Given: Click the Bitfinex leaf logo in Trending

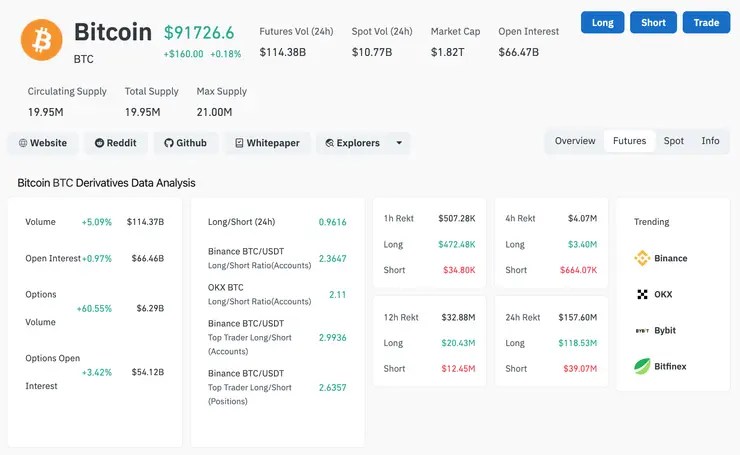Looking at the screenshot, I should [642, 366].
